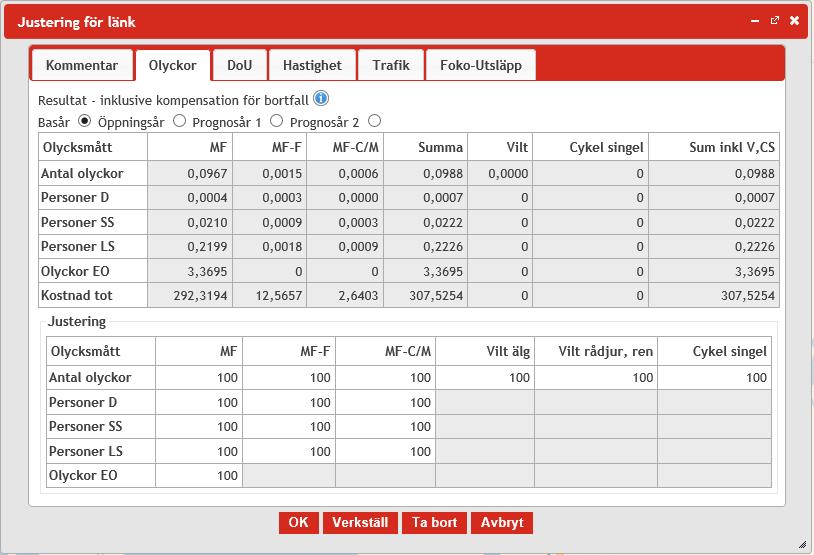The width and height of the screenshot is (814, 555).
Task: Switch to the Kommentar tab
Action: point(82,65)
